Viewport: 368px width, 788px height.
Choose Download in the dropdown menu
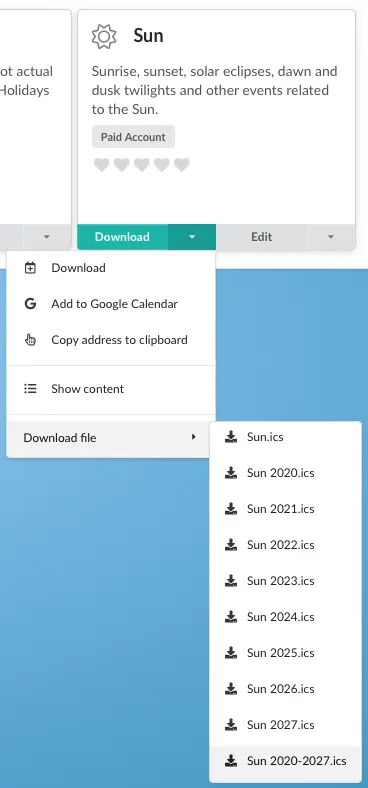(111, 268)
